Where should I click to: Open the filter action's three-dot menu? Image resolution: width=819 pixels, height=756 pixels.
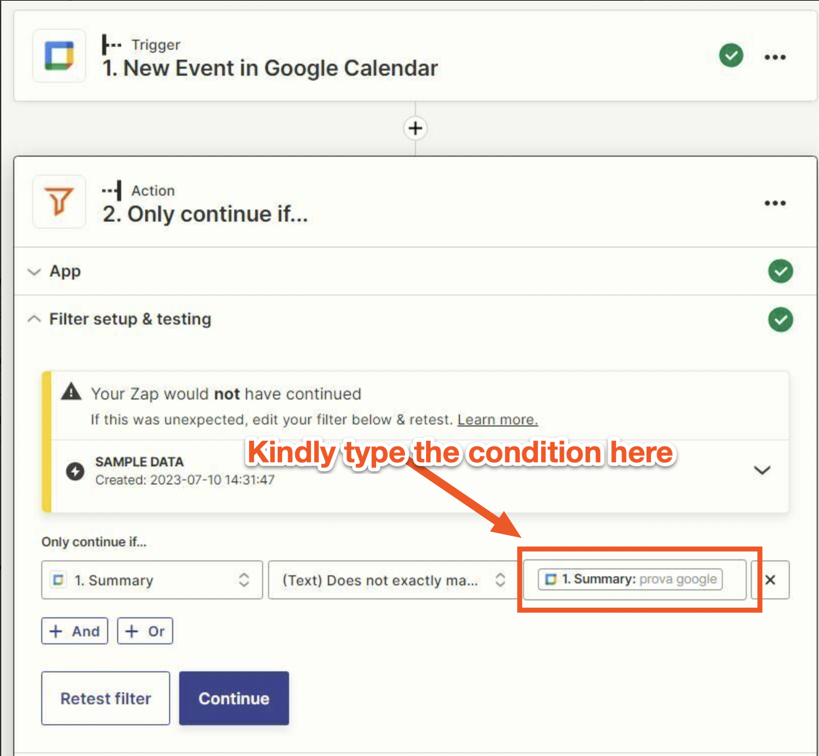coord(775,203)
